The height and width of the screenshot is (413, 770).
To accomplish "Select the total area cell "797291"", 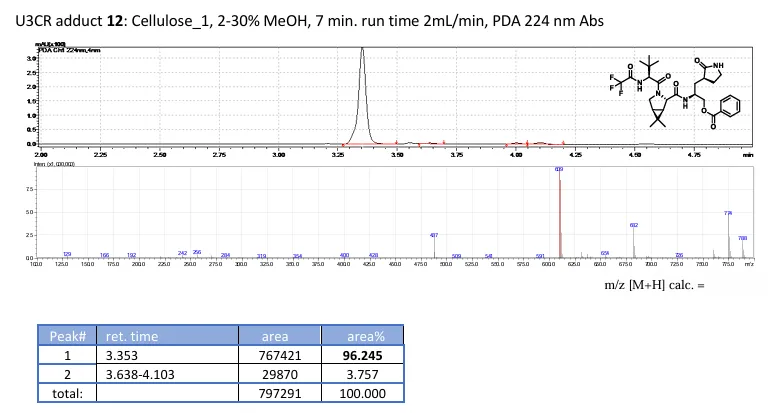I will [x=280, y=393].
